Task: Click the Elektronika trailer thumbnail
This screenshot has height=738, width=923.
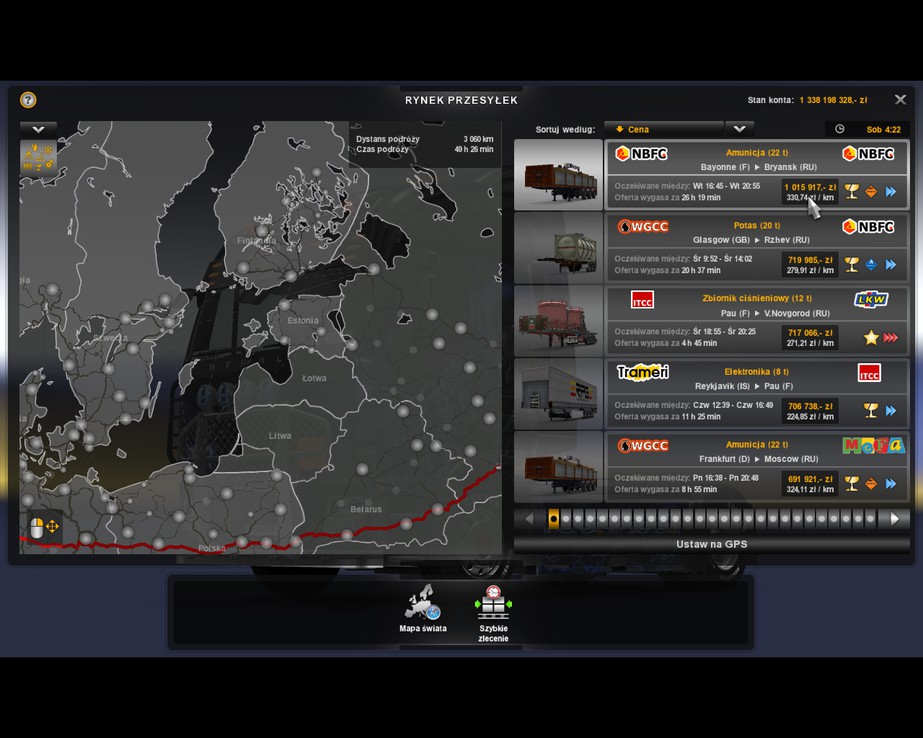Action: click(558, 394)
